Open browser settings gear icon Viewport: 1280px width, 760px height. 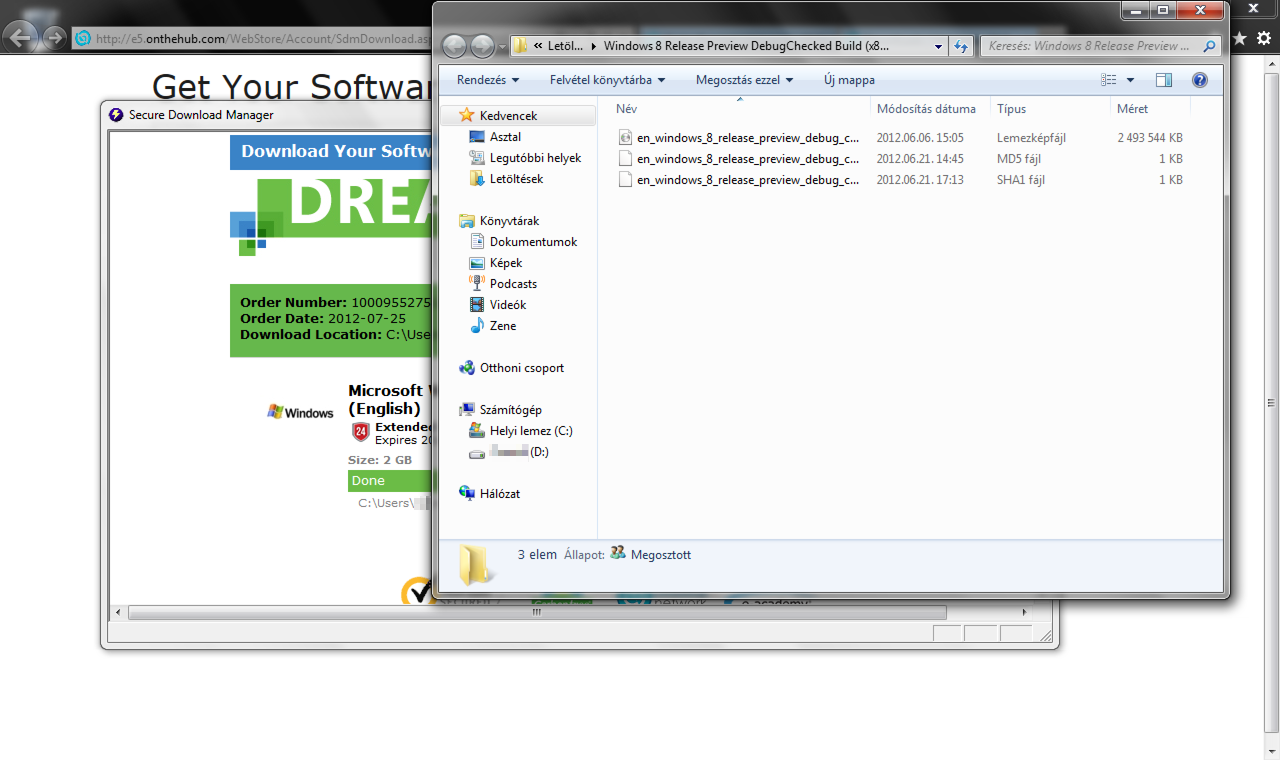click(1265, 38)
